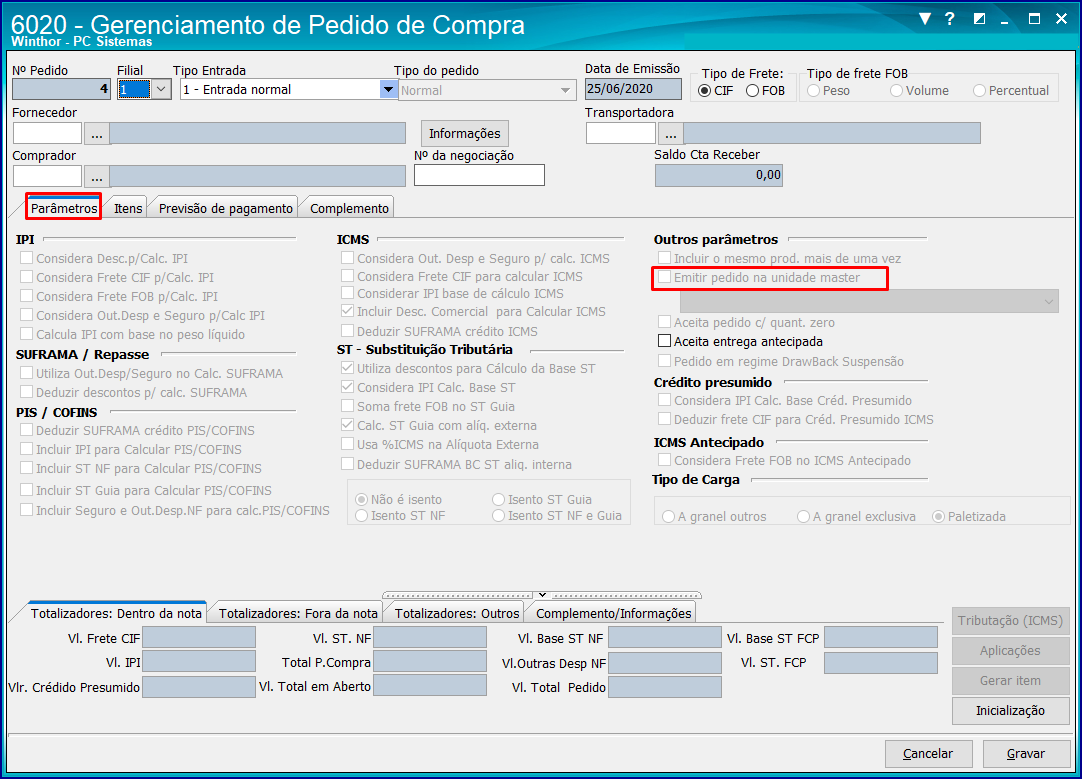The image size is (1082, 779).
Task: Click the Data de Emissão field
Action: (x=633, y=89)
